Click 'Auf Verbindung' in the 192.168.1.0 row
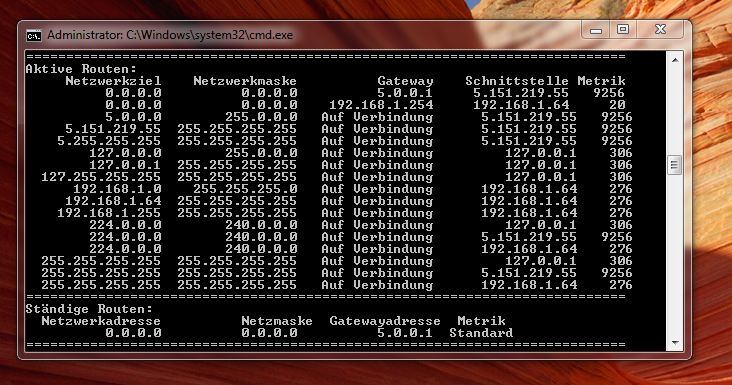Image resolution: width=732 pixels, height=385 pixels. [x=377, y=189]
